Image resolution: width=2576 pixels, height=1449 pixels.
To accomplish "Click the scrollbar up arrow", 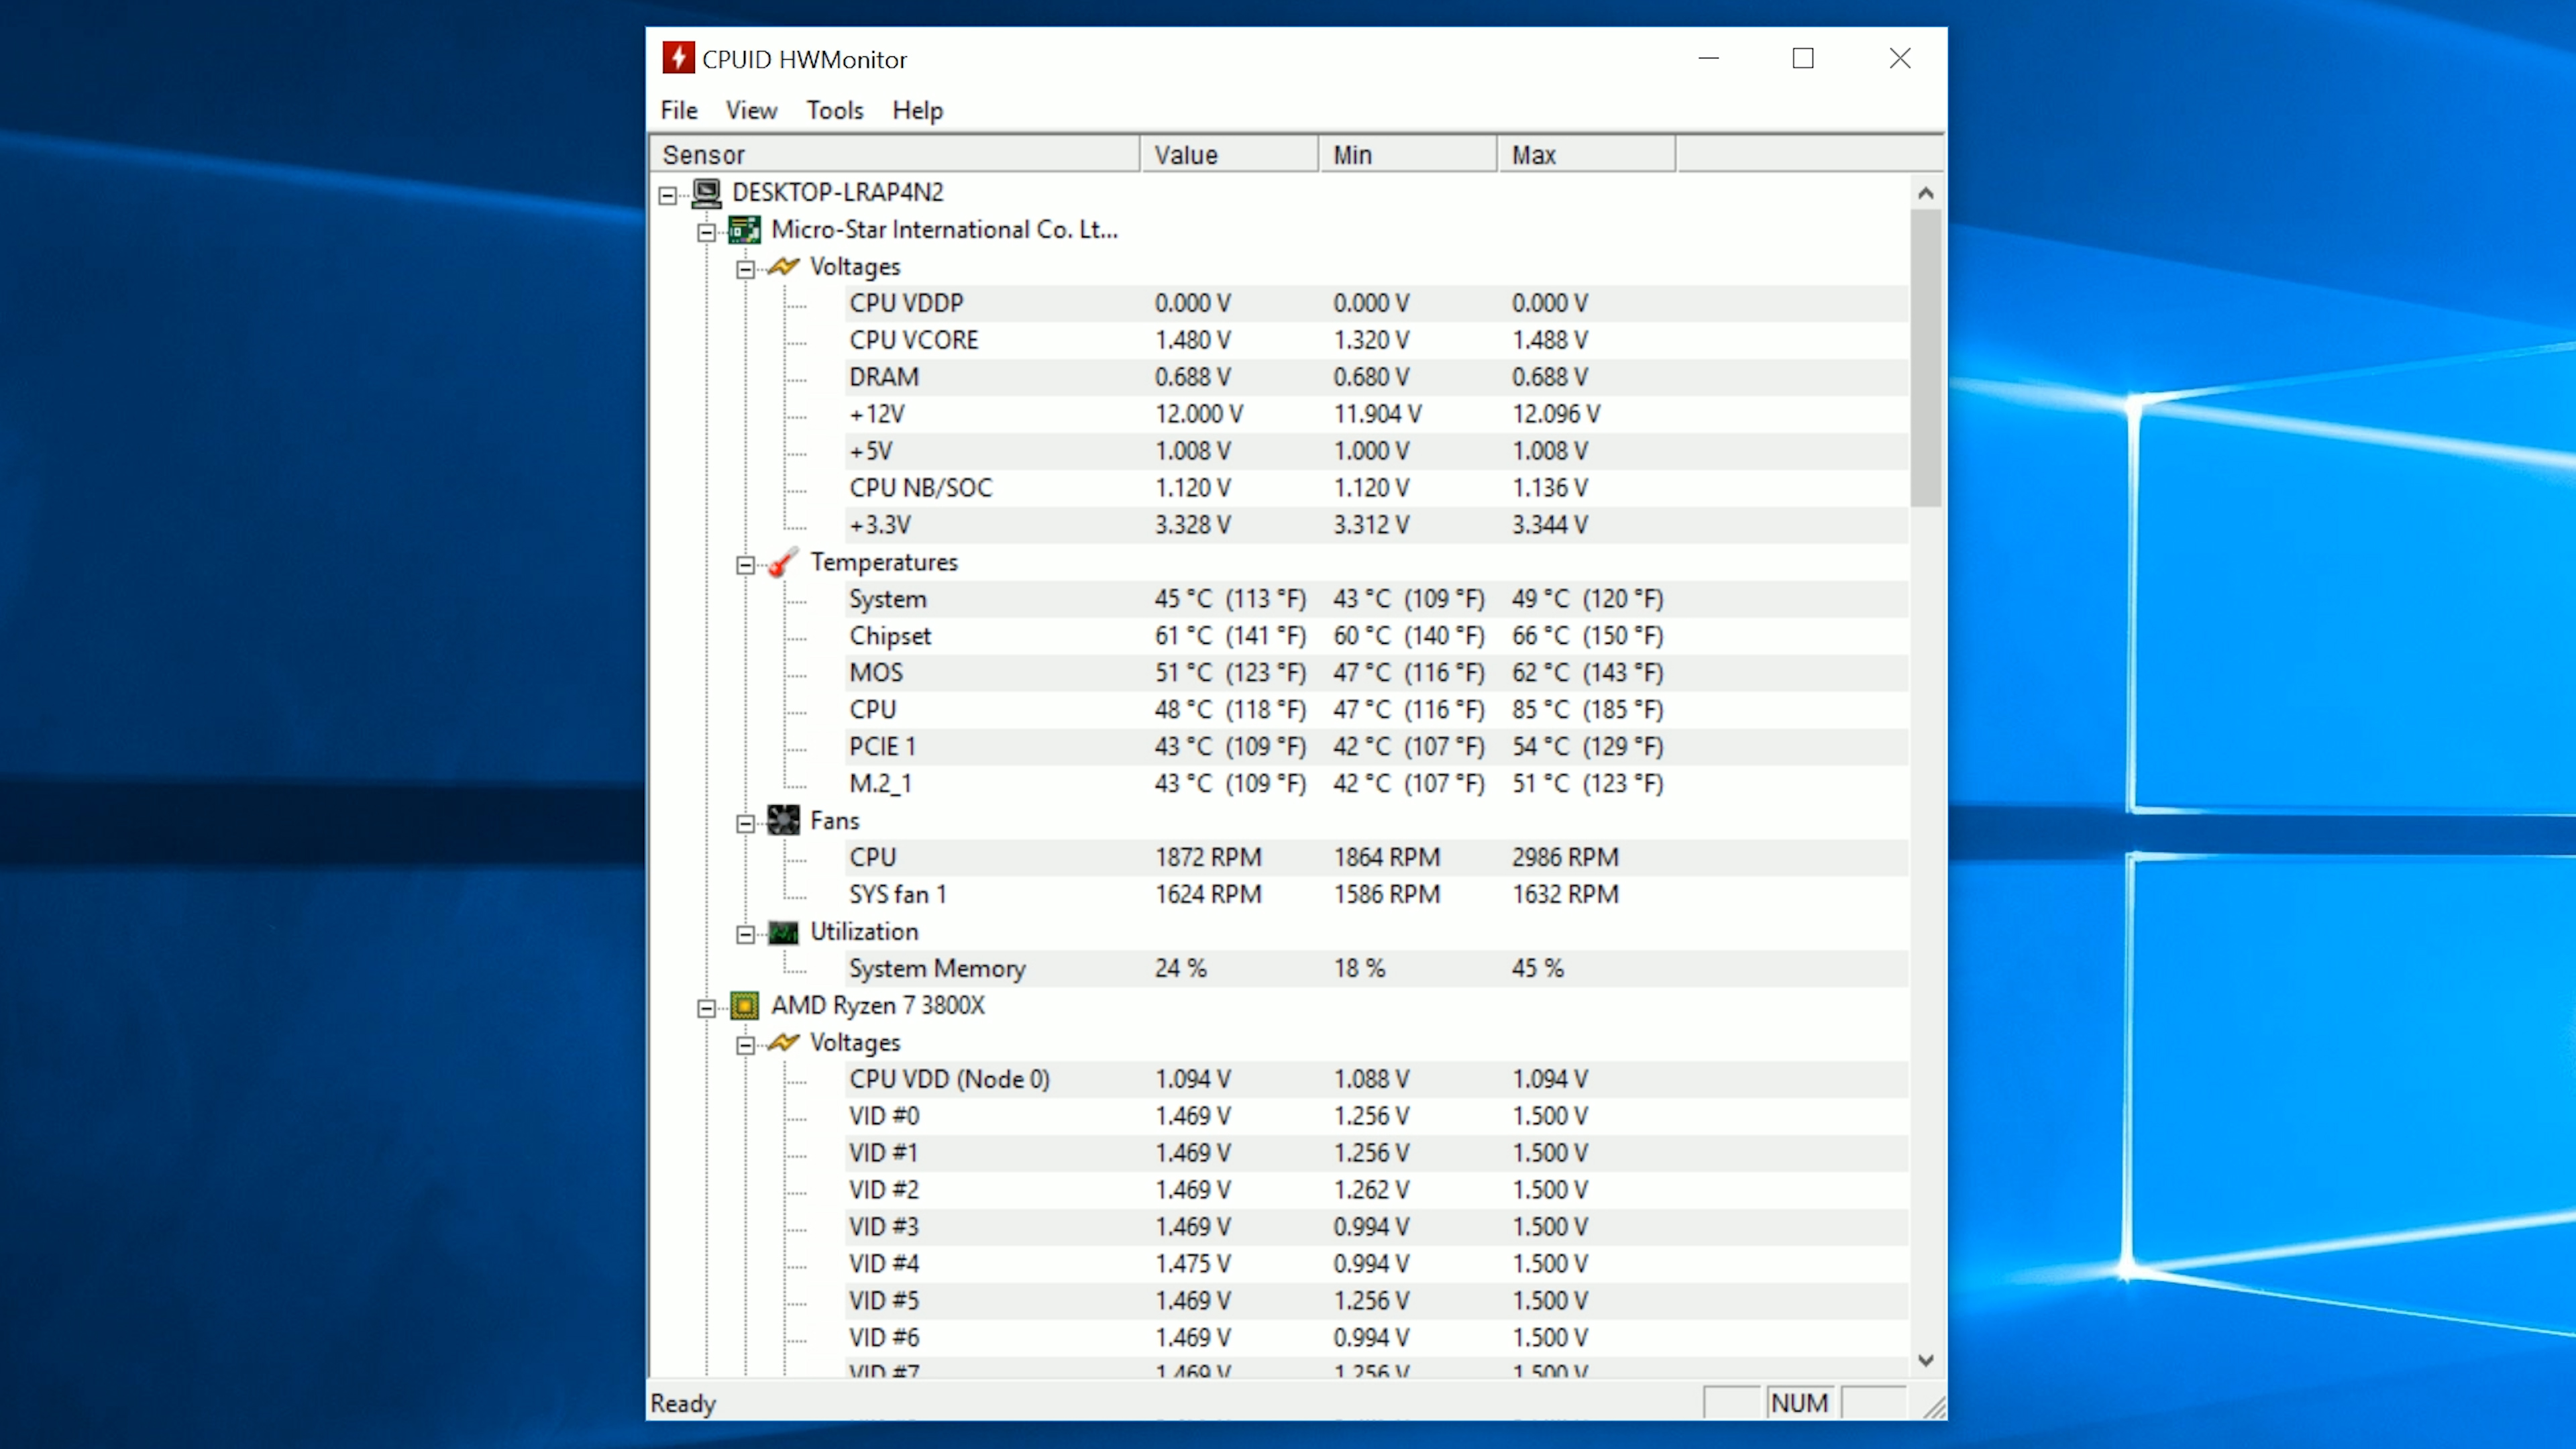I will (1926, 193).
